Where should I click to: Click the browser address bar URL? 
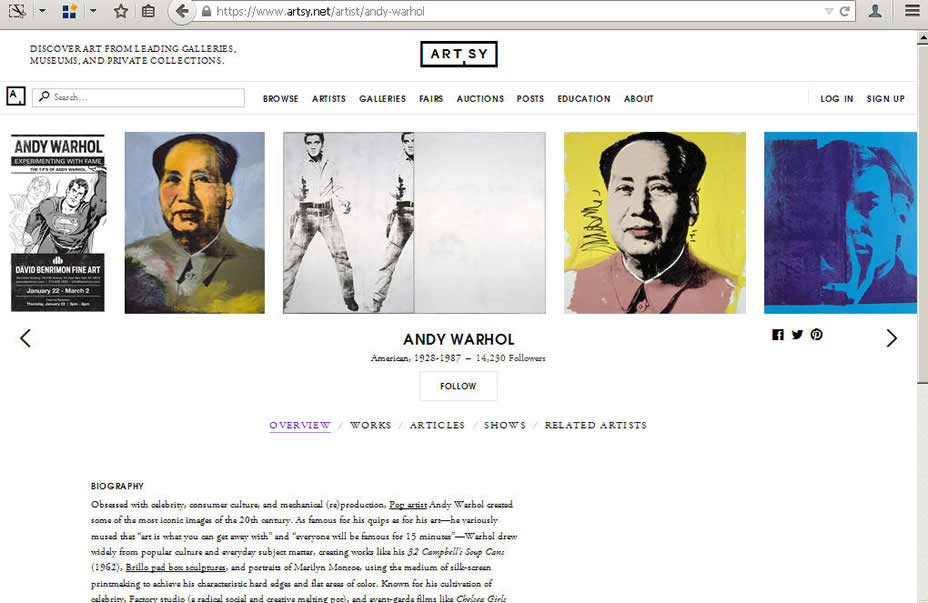click(x=320, y=11)
